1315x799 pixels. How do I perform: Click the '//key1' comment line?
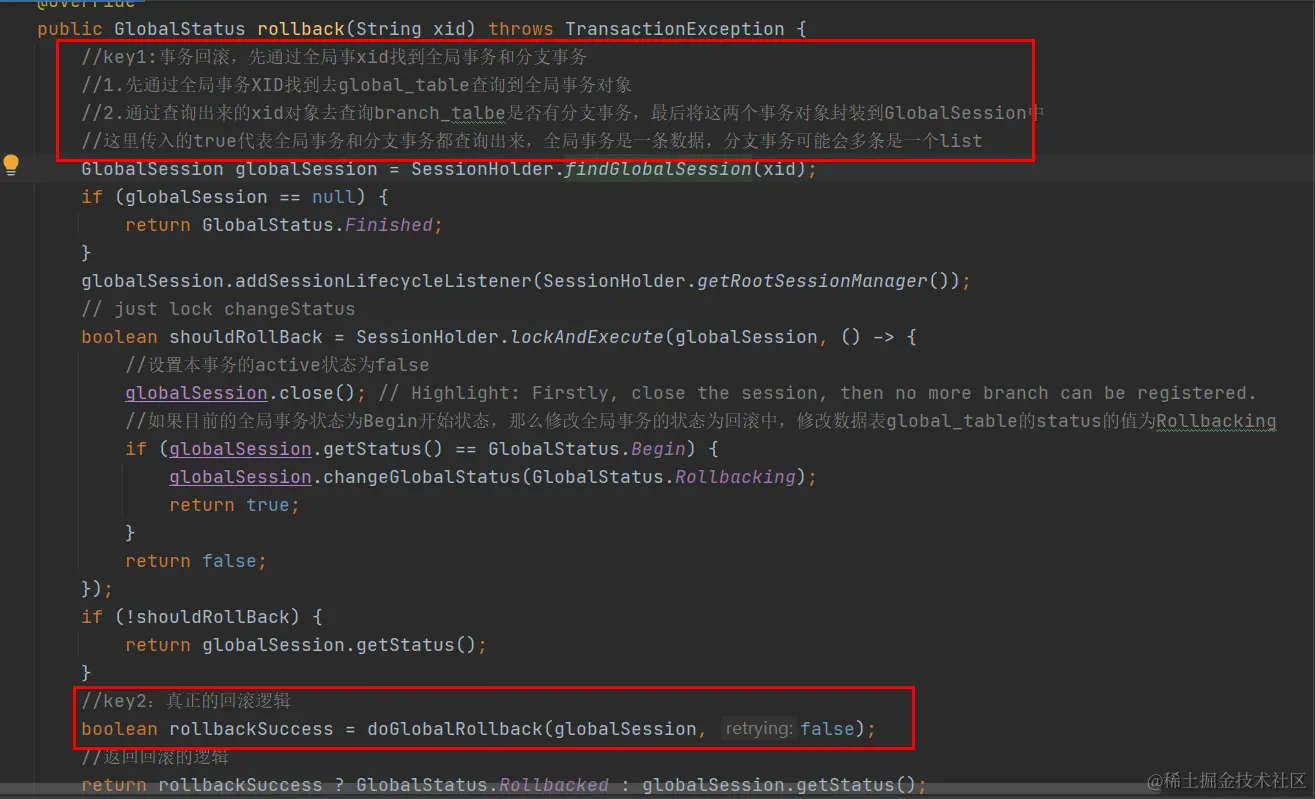pos(334,57)
